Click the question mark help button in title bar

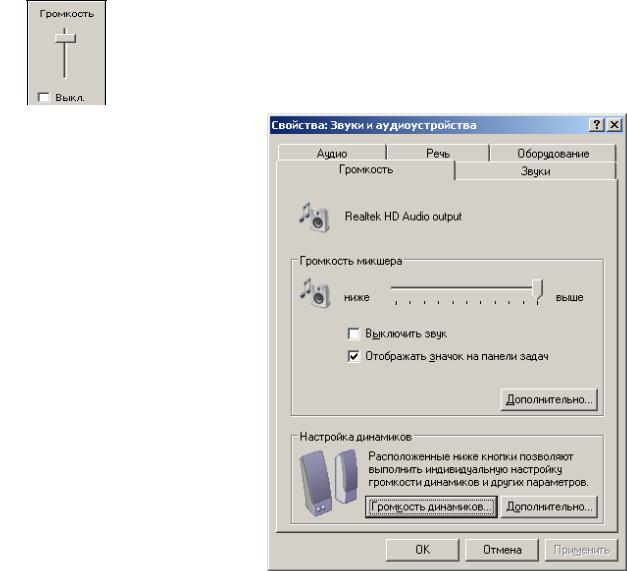[x=596, y=125]
